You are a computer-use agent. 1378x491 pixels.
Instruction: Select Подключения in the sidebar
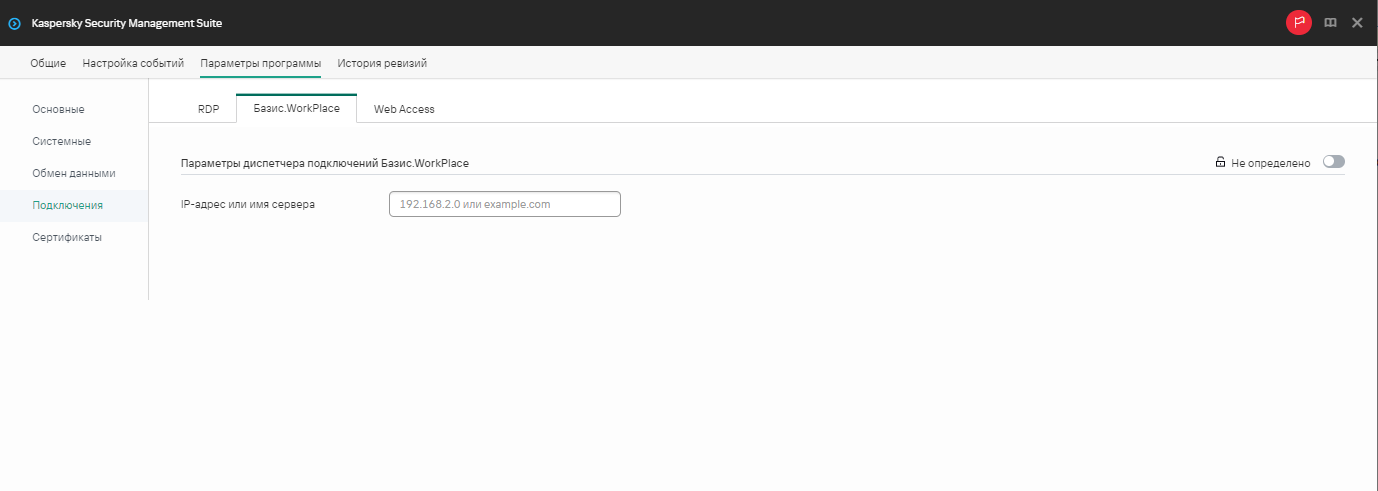pyautogui.click(x=67, y=205)
